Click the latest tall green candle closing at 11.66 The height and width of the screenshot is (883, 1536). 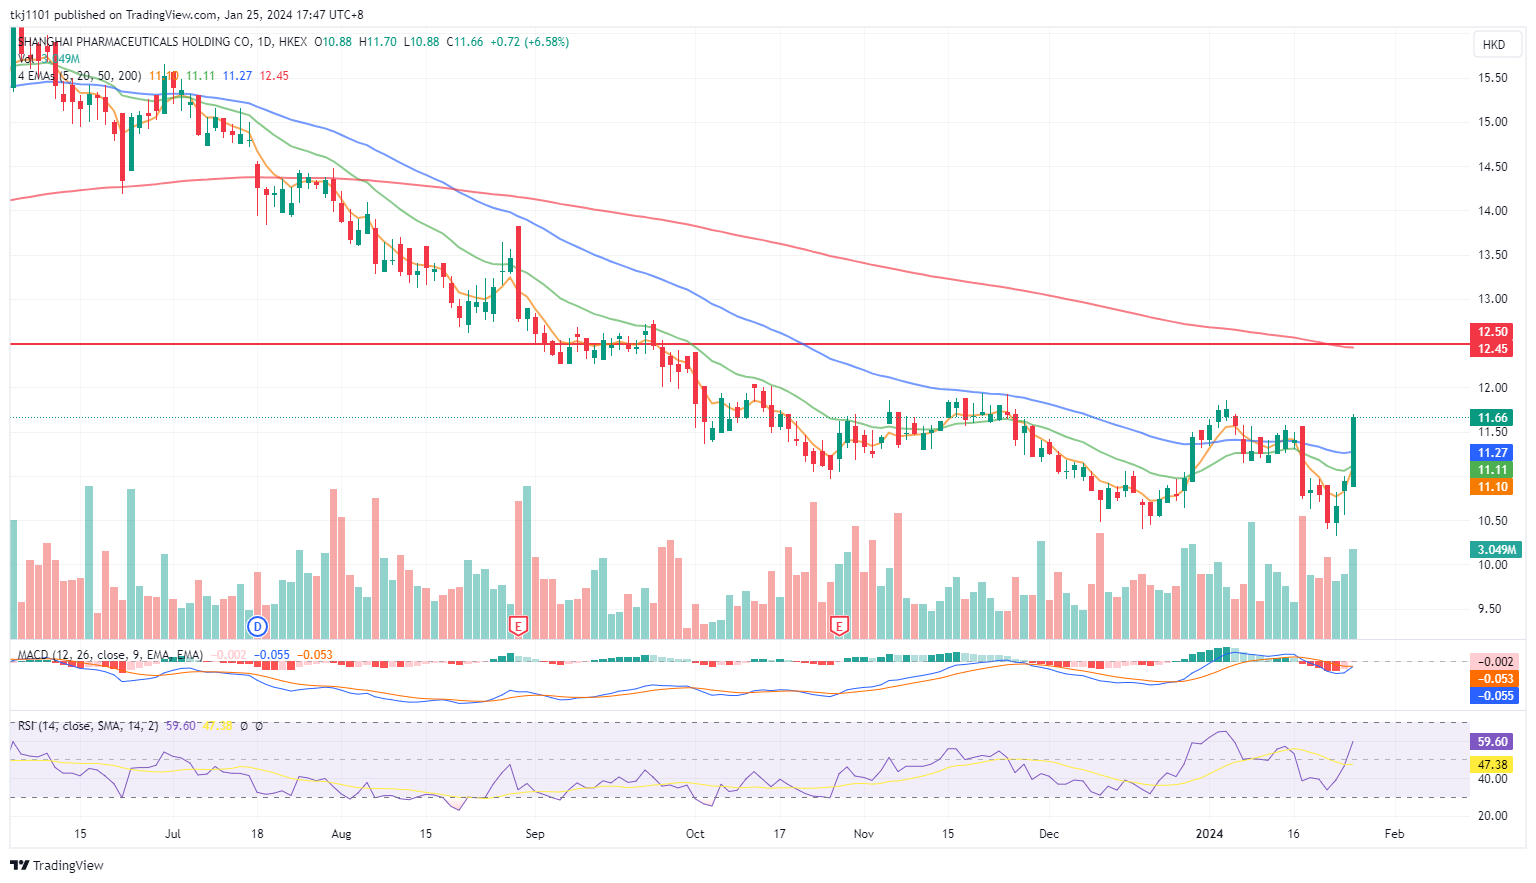1353,451
